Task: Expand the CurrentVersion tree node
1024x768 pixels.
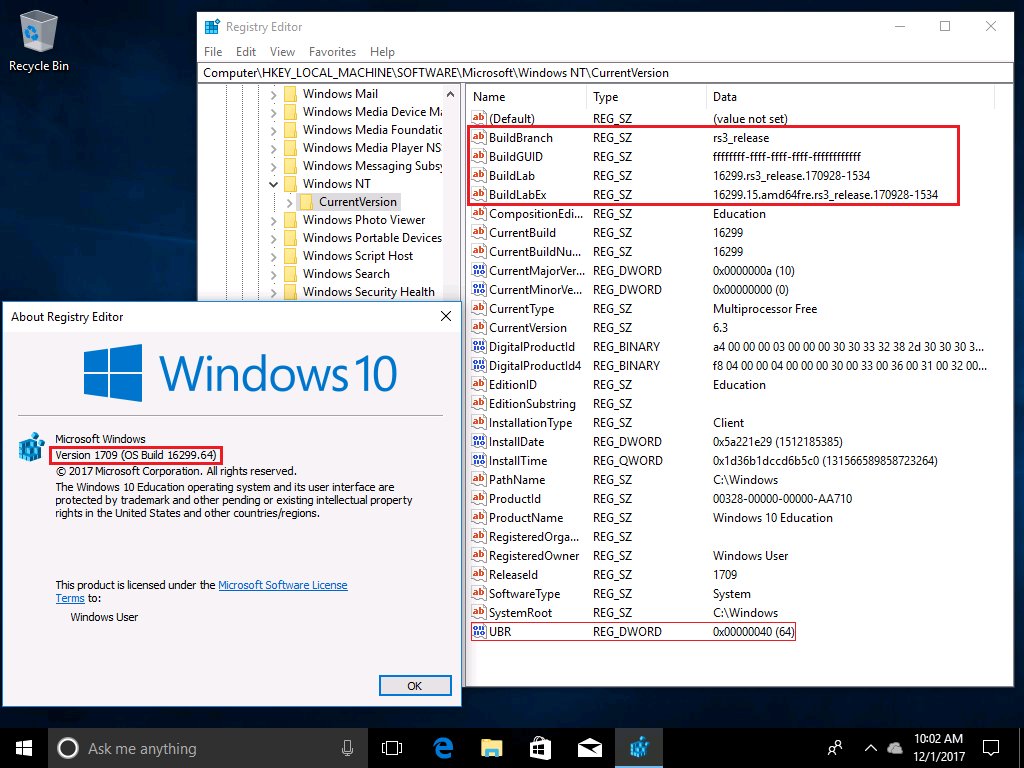Action: [x=289, y=202]
